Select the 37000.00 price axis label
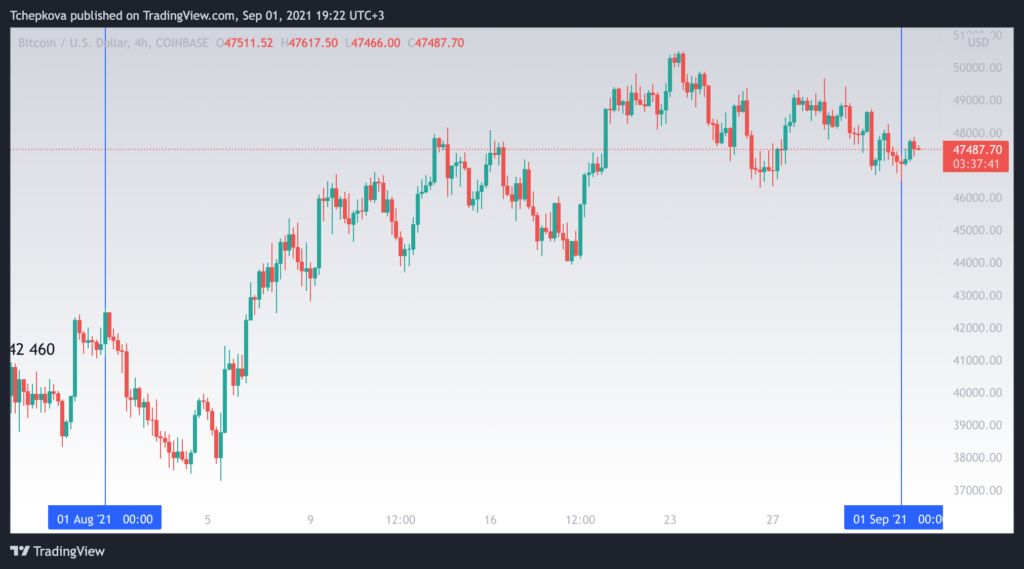Image resolution: width=1024 pixels, height=569 pixels. tap(978, 490)
